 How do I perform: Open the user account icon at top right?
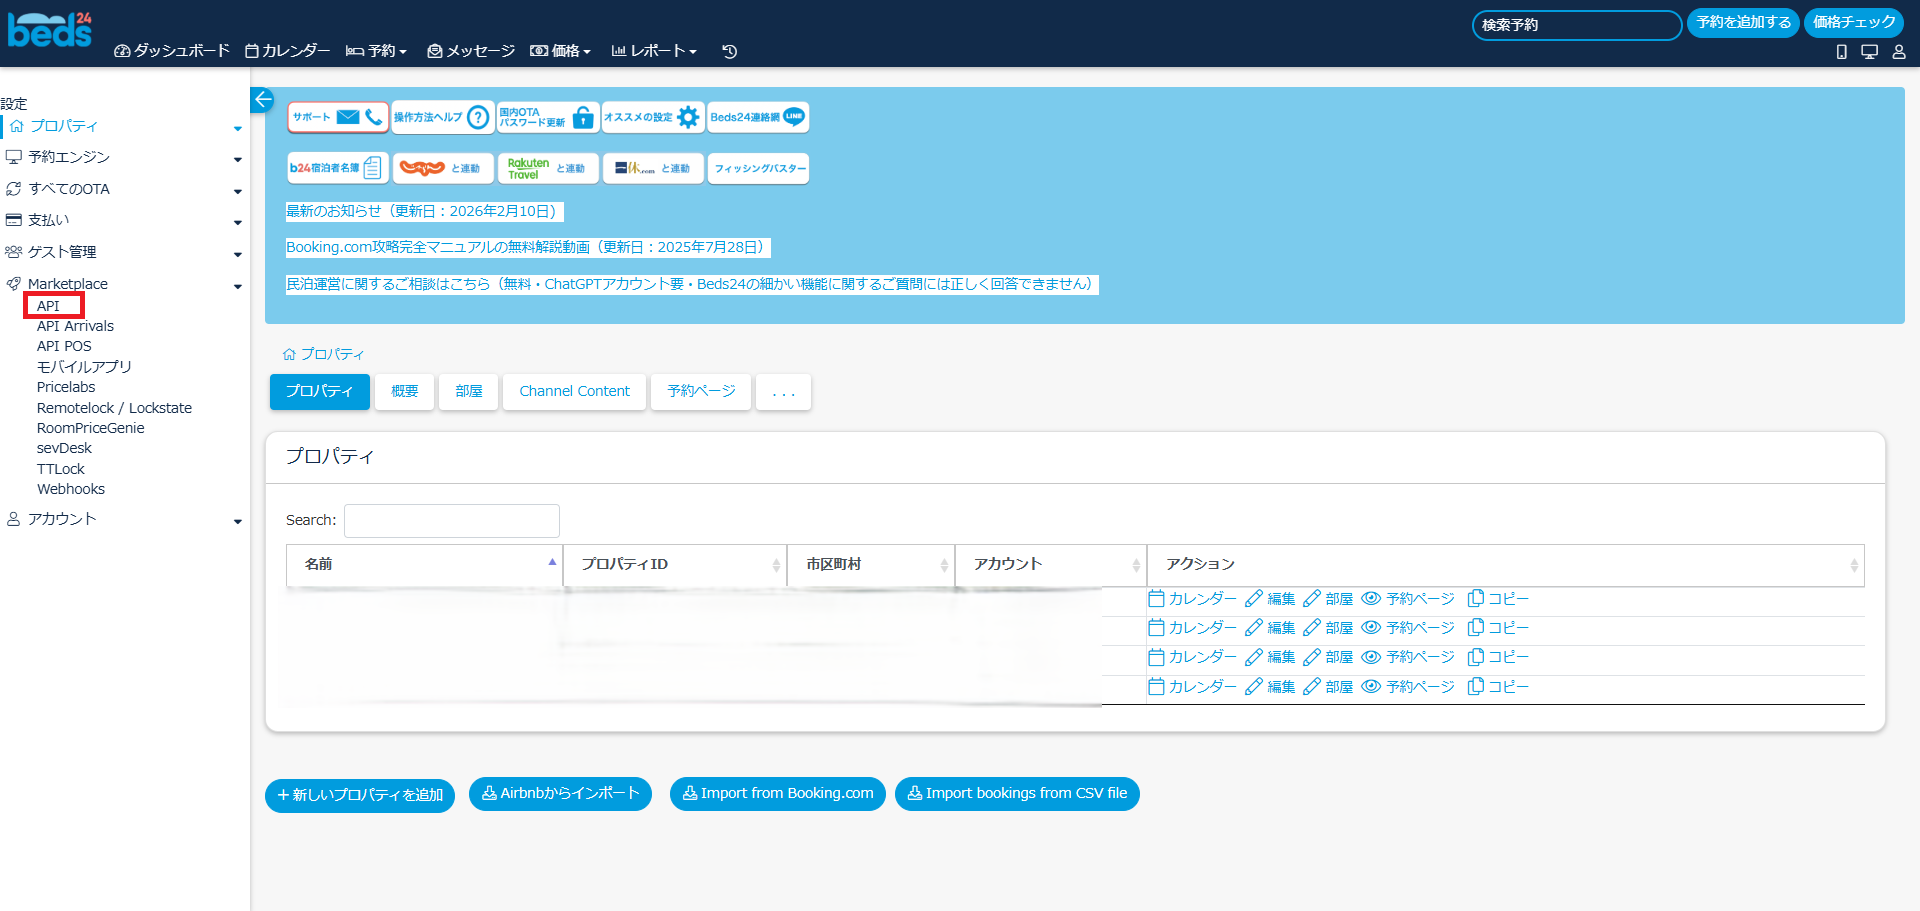coord(1898,52)
